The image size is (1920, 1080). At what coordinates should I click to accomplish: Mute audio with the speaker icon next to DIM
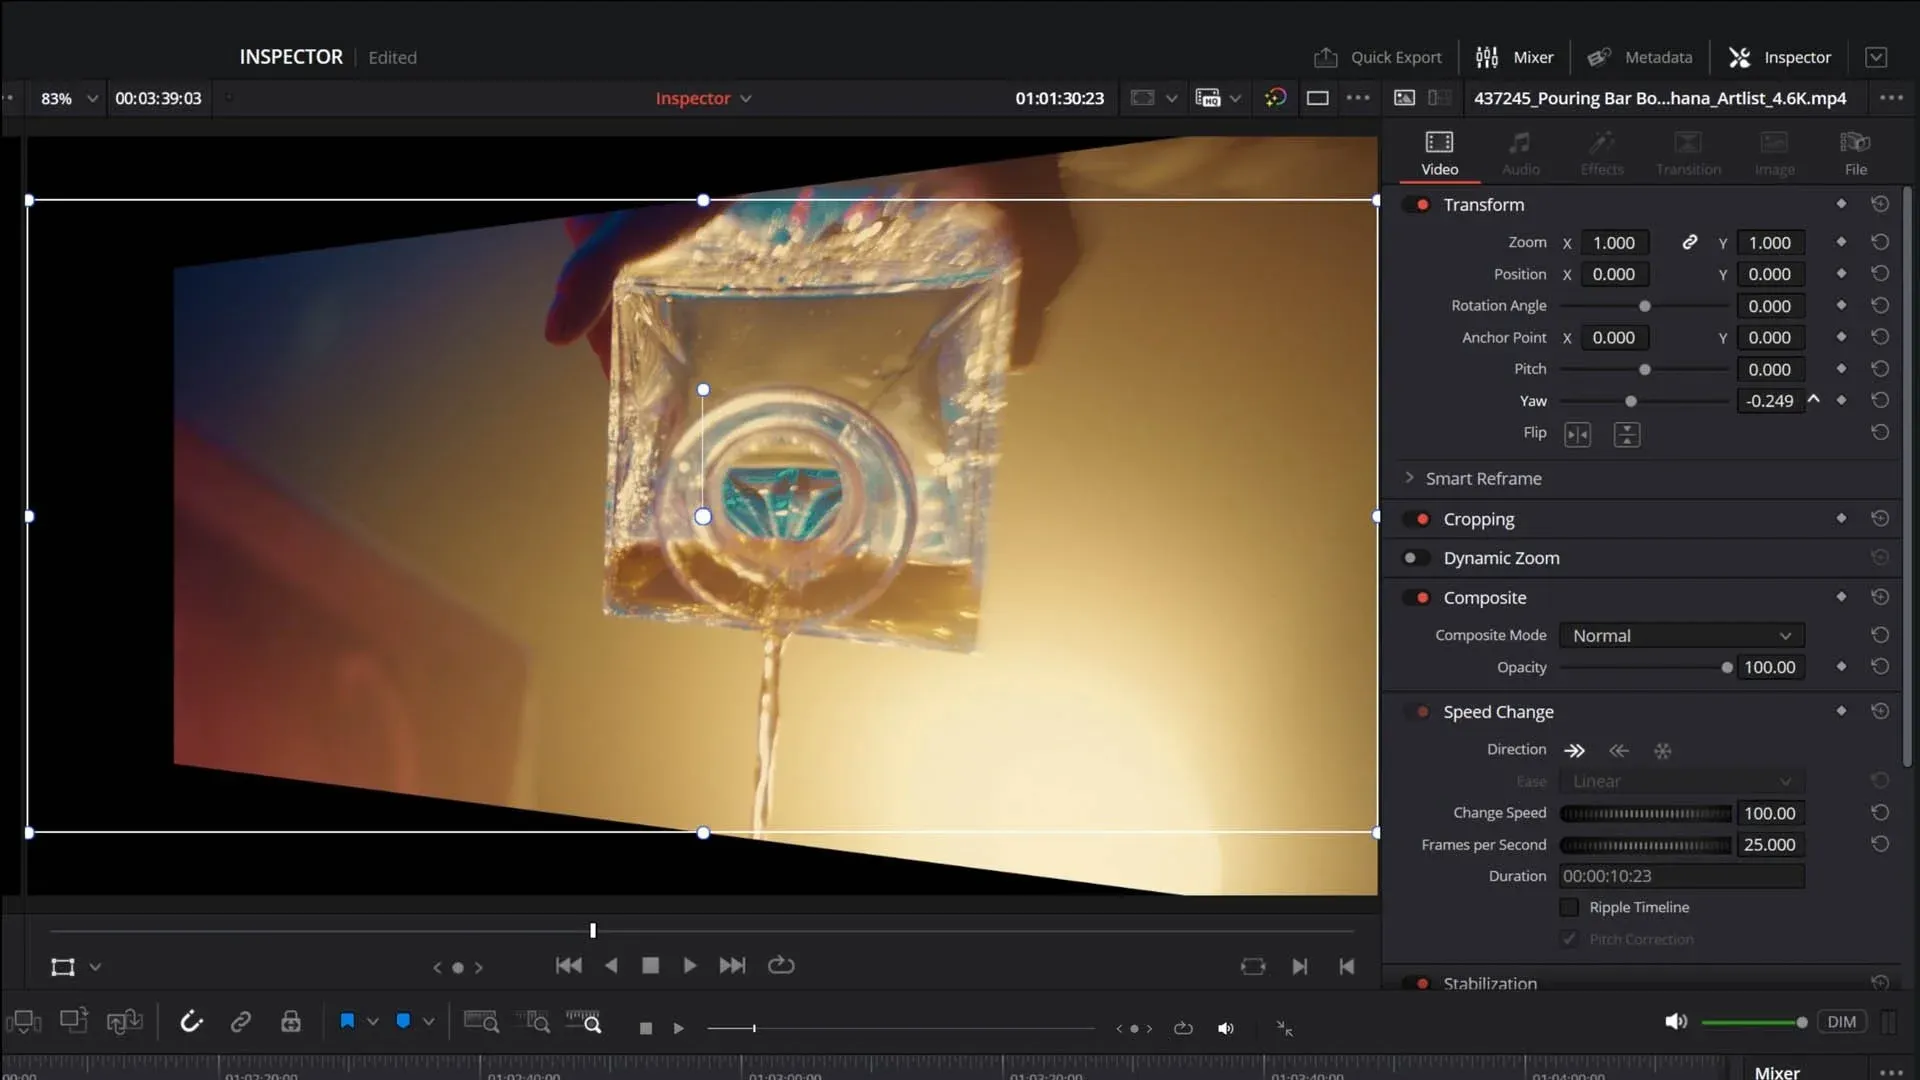(1676, 1022)
